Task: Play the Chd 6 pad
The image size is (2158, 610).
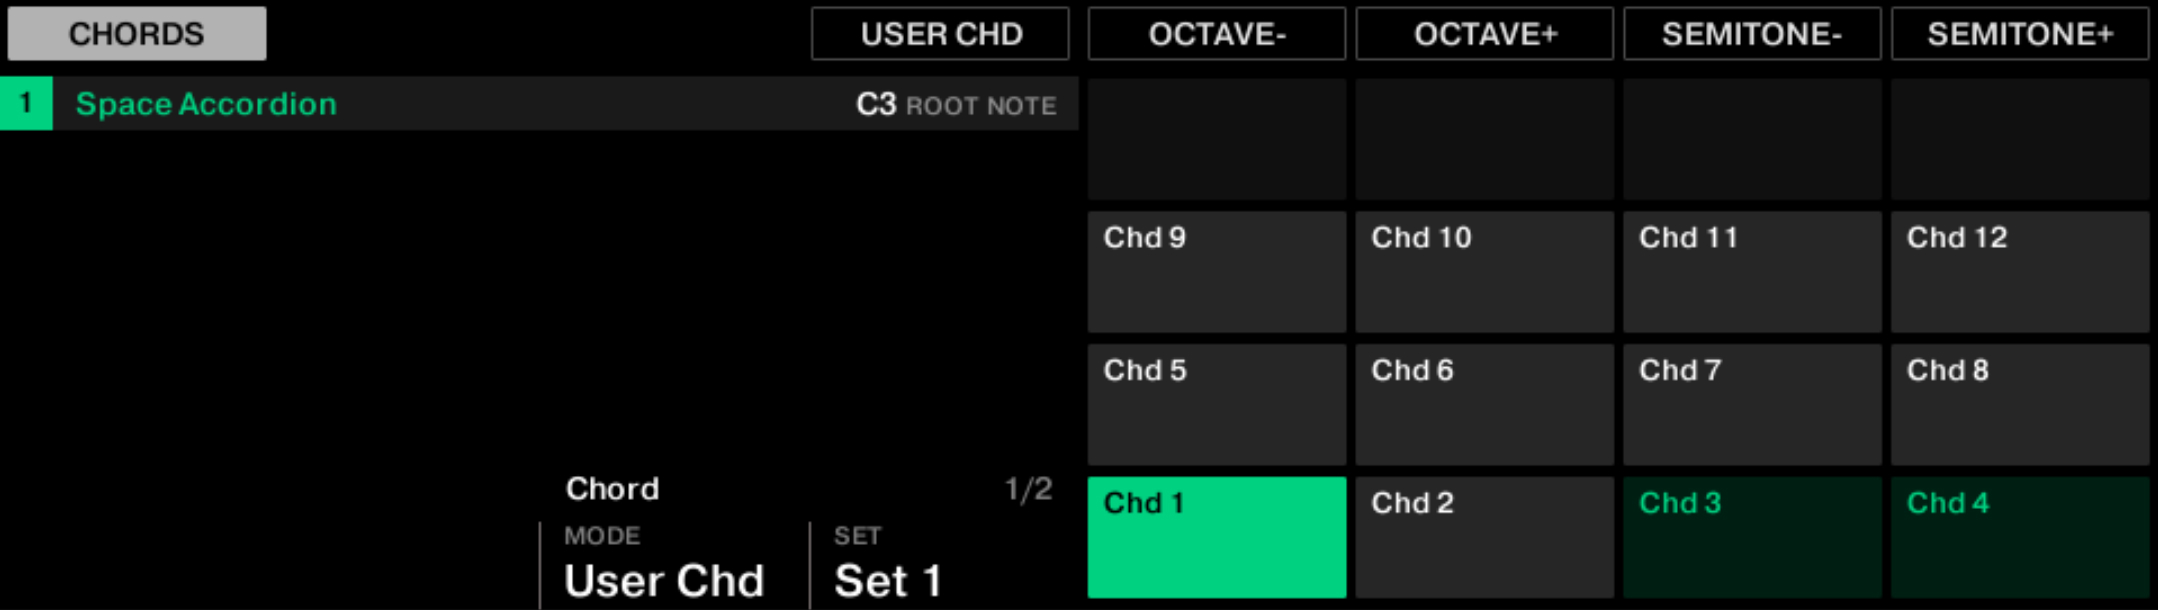Action: [1484, 404]
